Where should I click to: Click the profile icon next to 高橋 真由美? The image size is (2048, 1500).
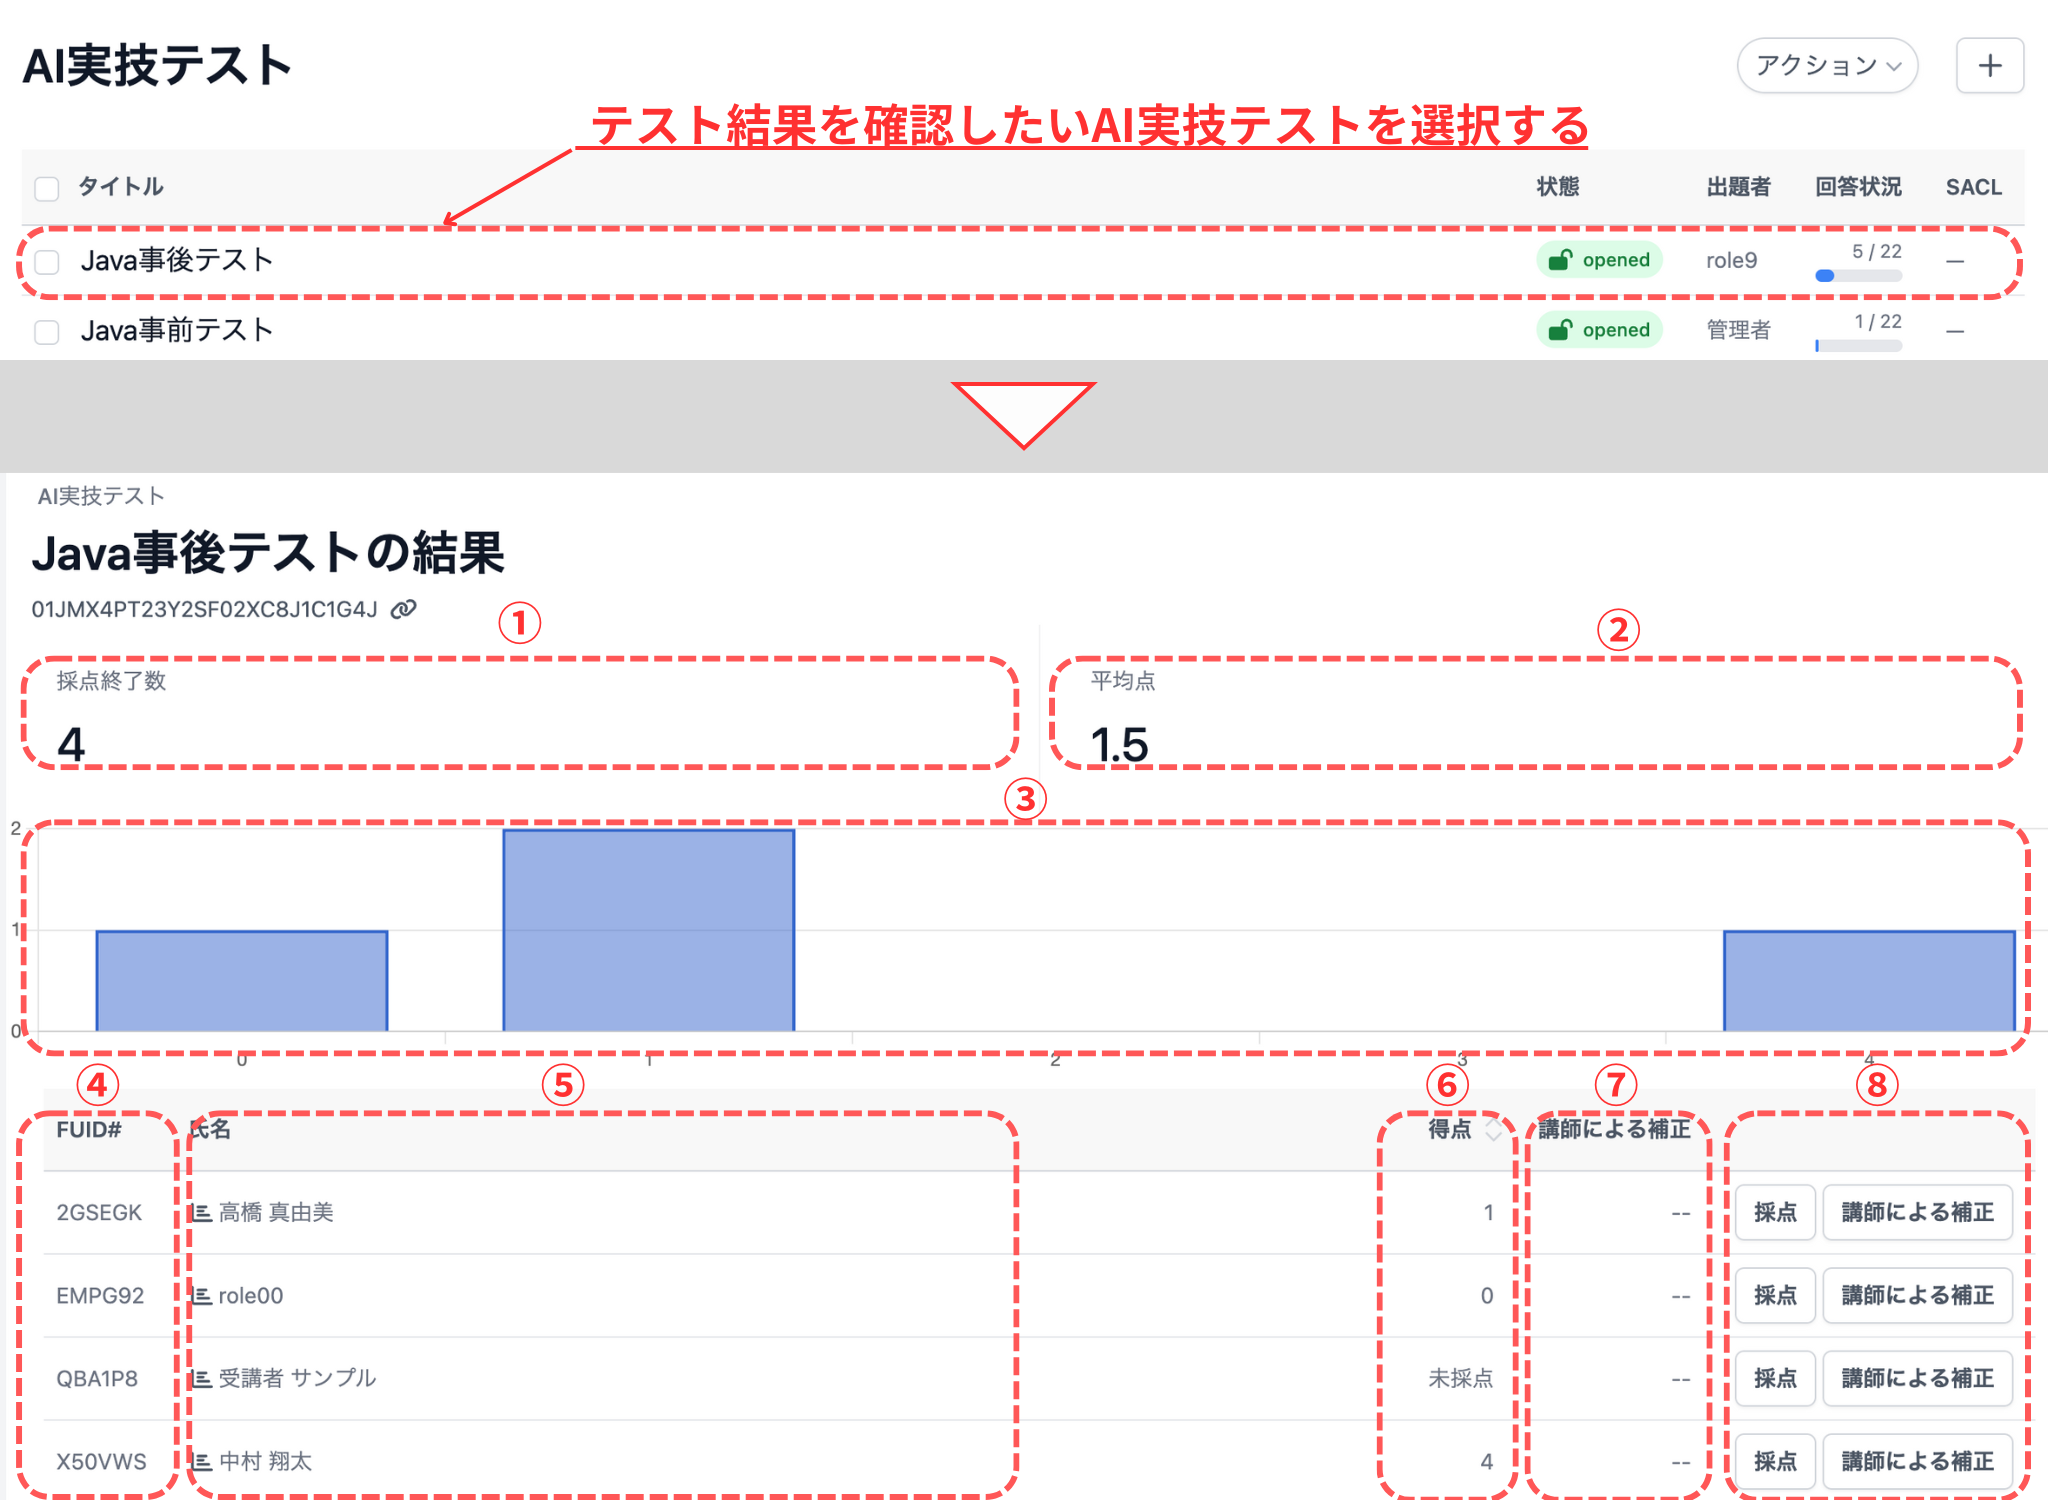click(x=204, y=1211)
